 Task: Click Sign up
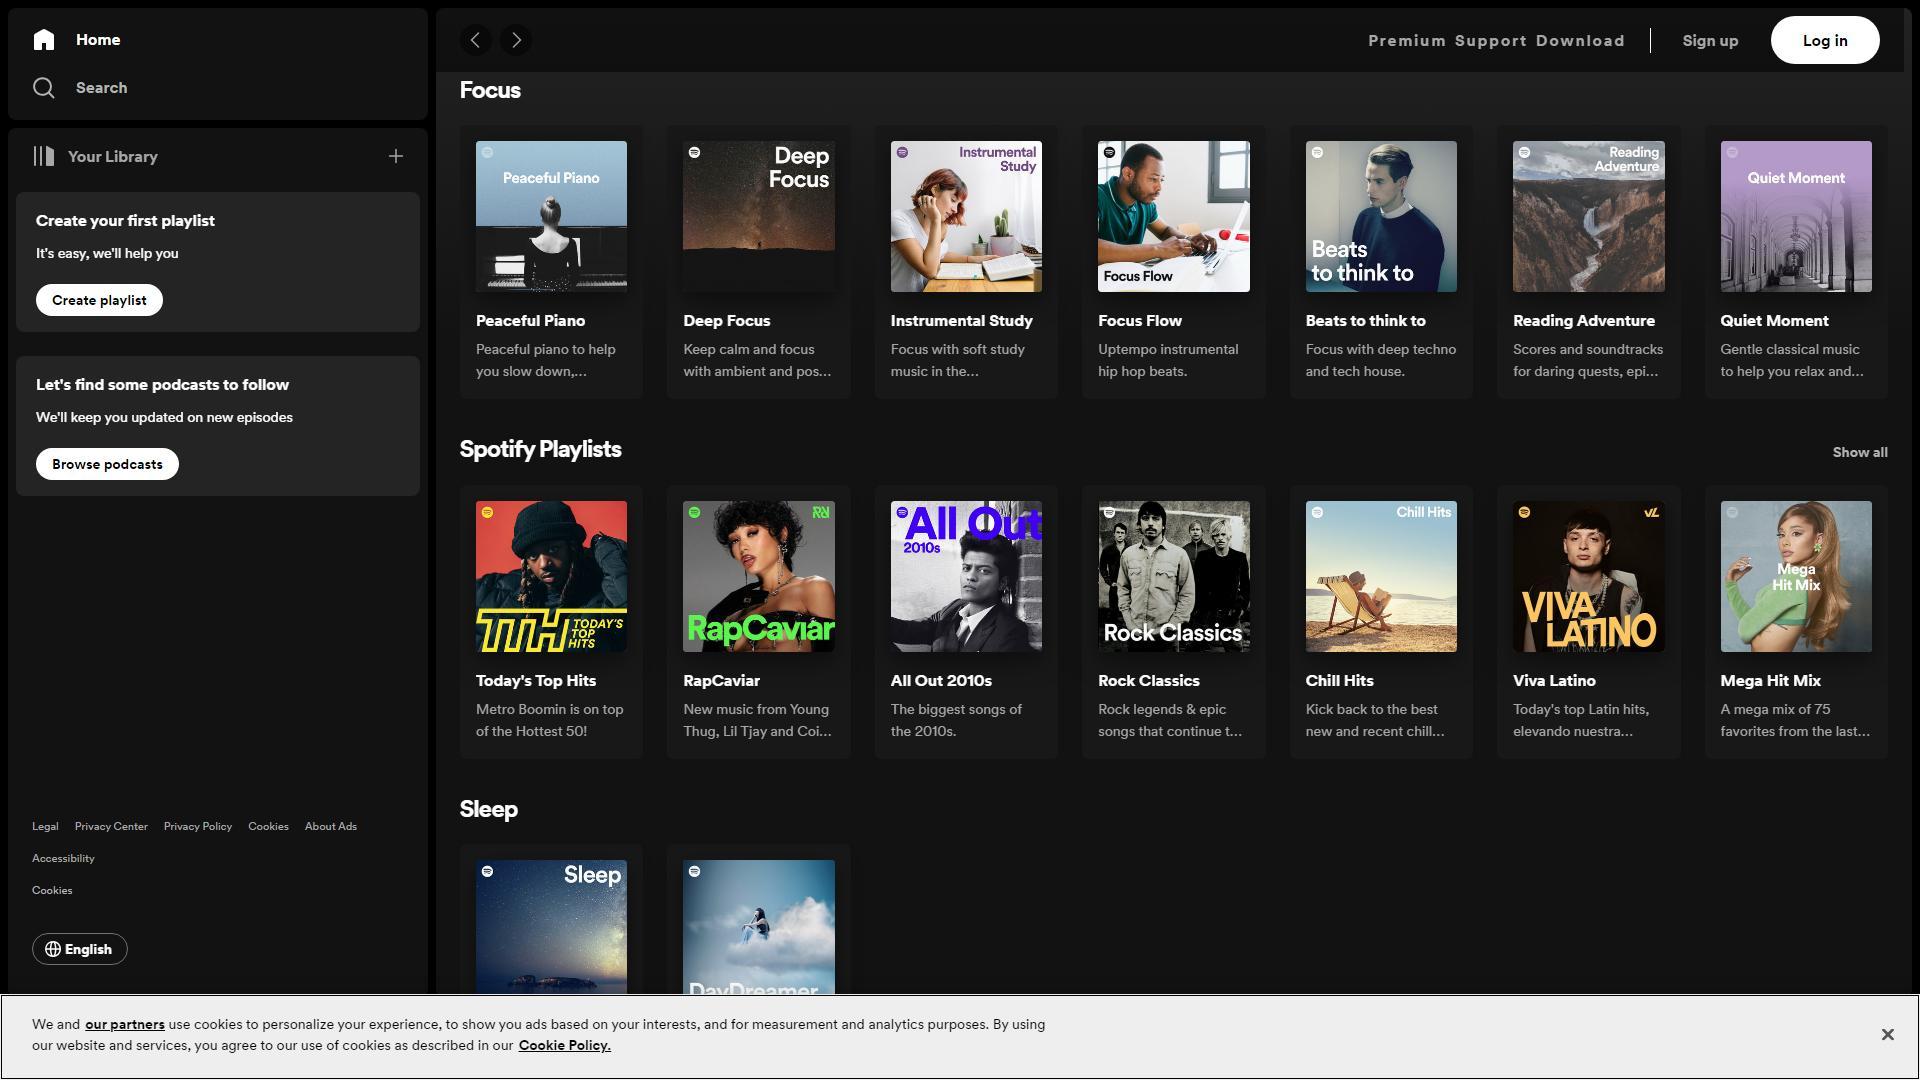click(1710, 41)
